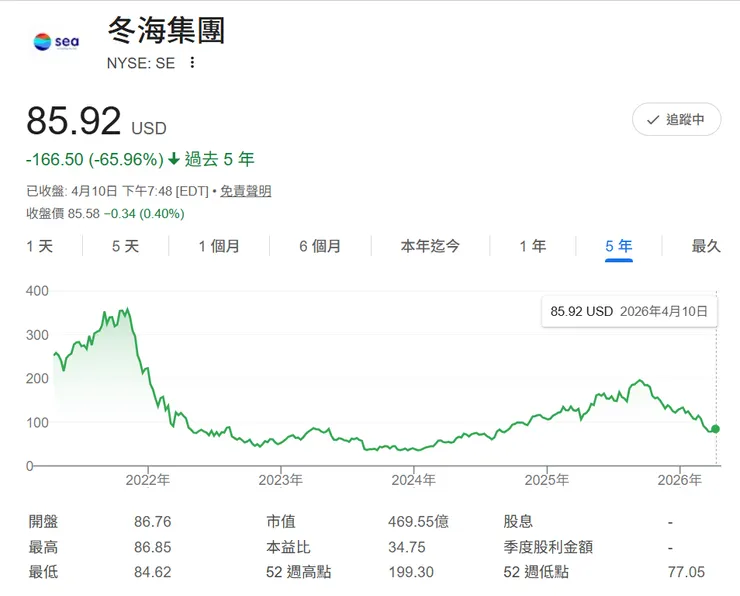Click the 52 週高點 value 199.30
This screenshot has width=740, height=596.
[411, 572]
